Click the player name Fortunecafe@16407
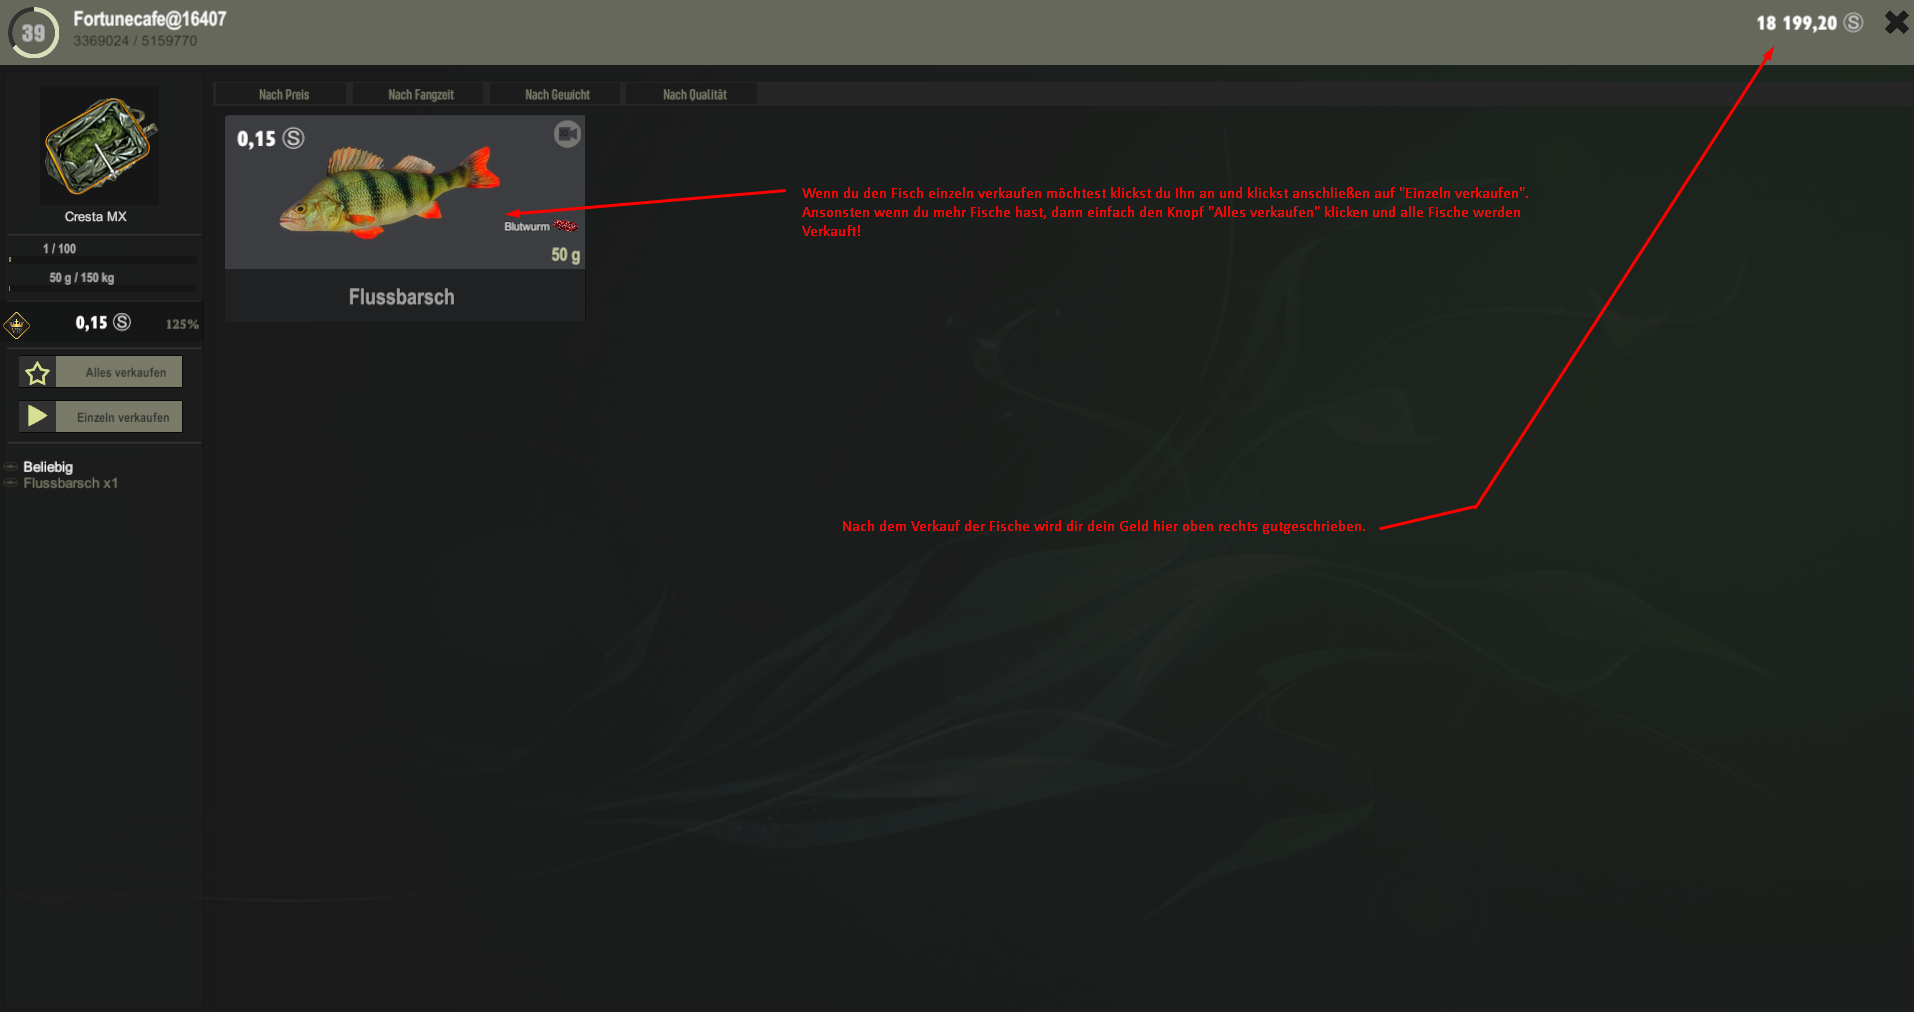 point(150,19)
